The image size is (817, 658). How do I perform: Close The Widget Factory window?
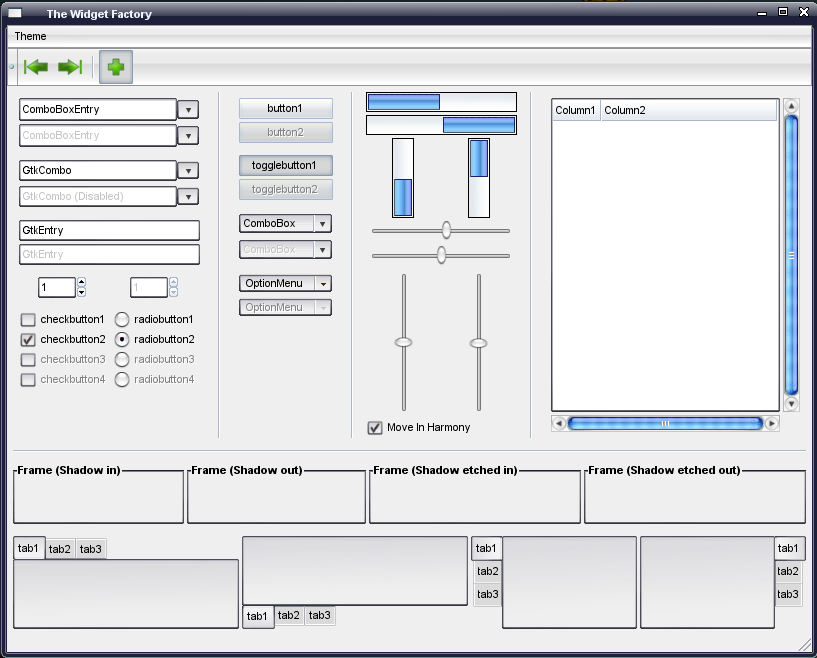point(804,11)
